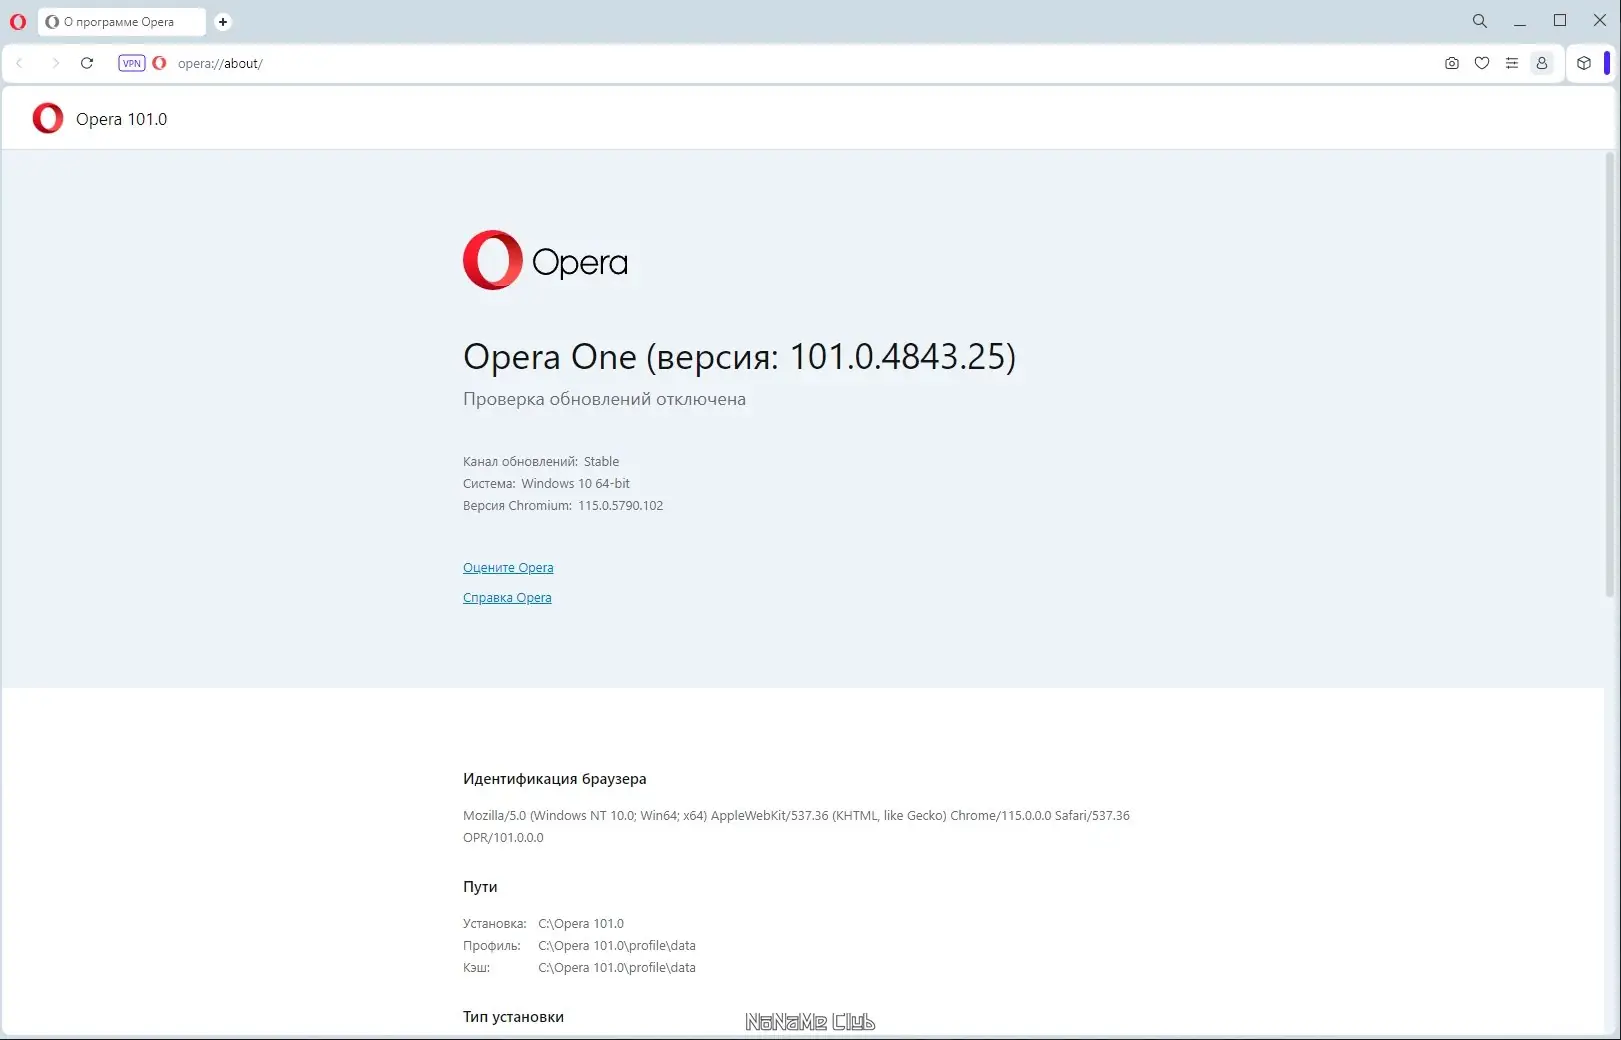Take a snapshot with the camera icon
This screenshot has width=1621, height=1040.
(1452, 63)
